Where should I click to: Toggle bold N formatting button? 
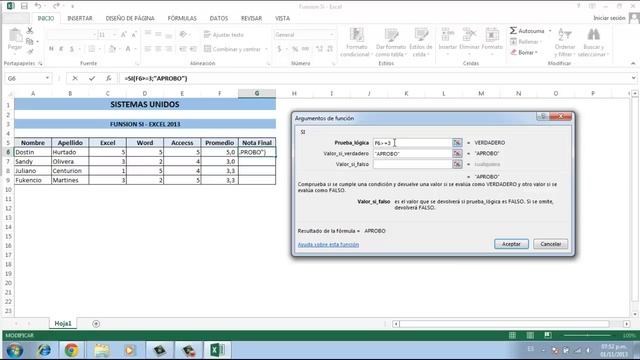tap(51, 49)
